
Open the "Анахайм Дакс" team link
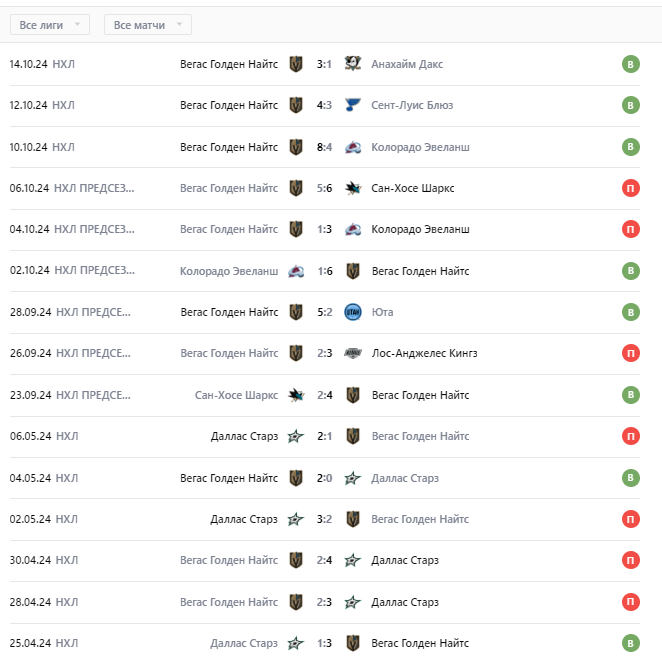[407, 64]
